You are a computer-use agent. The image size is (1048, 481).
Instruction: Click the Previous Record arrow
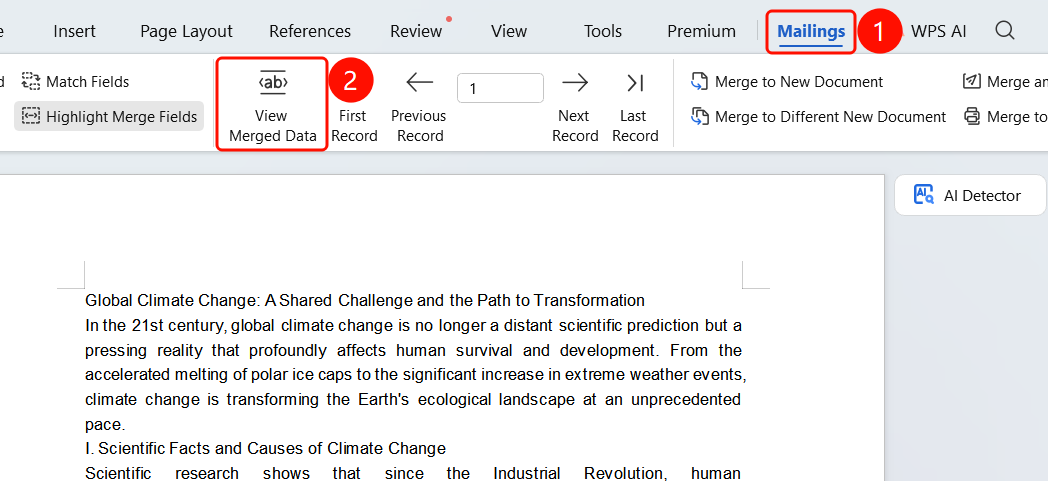pyautogui.click(x=419, y=83)
